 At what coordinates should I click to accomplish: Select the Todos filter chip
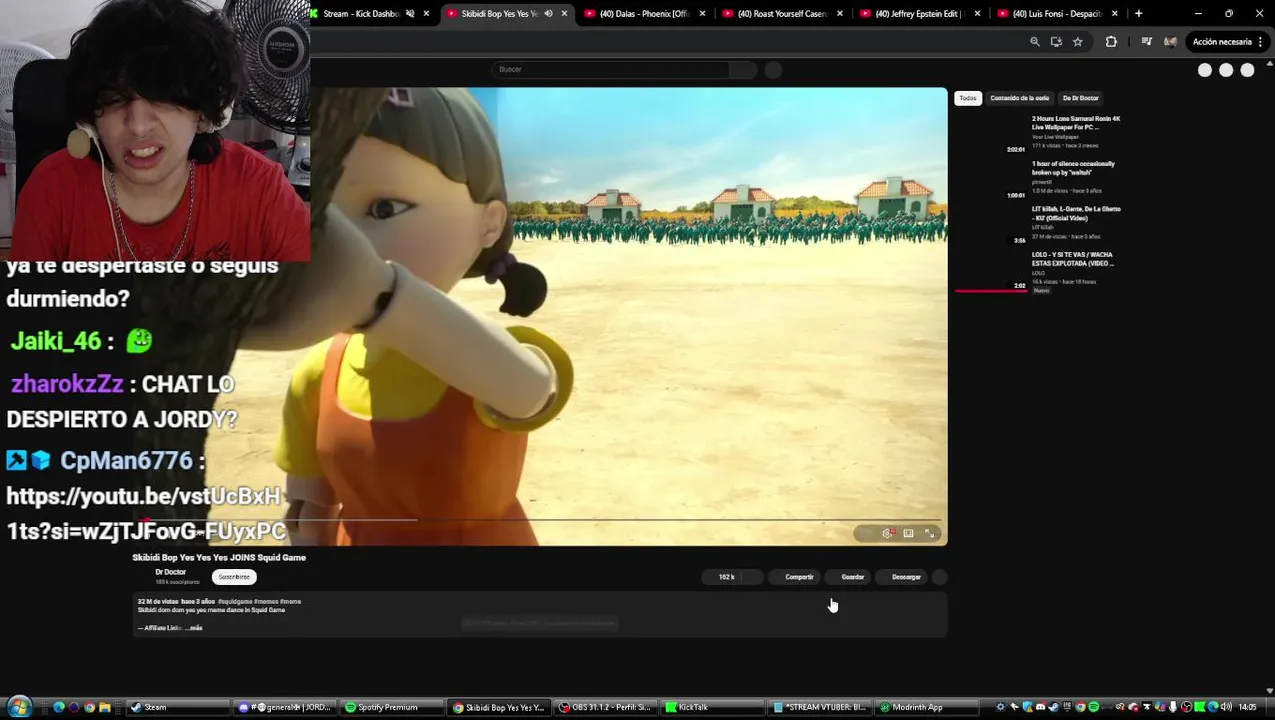(968, 98)
